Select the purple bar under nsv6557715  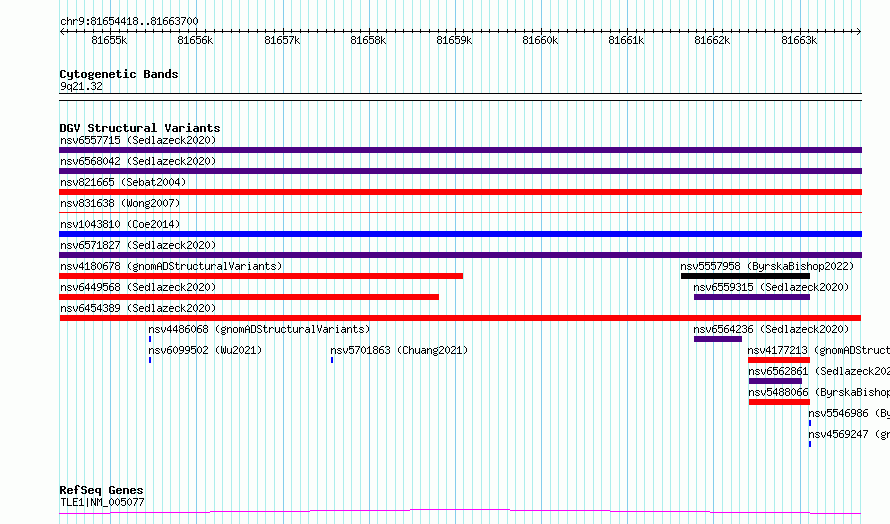point(460,150)
